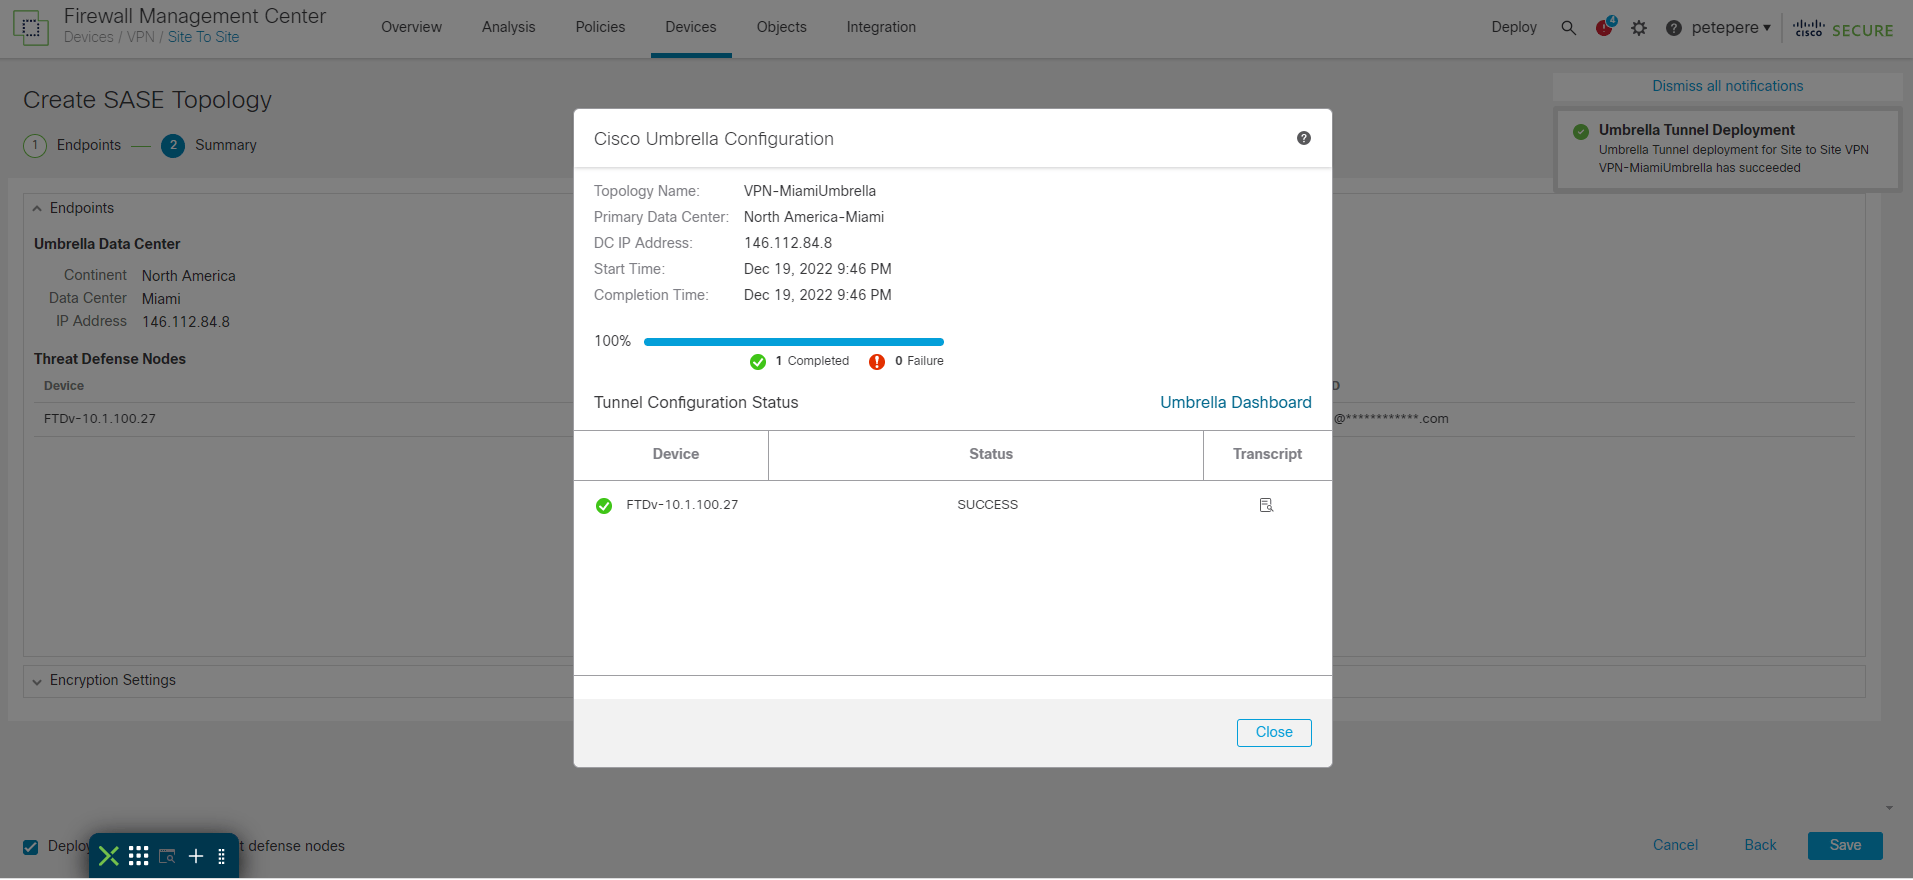Open the Policies menu
The width and height of the screenshot is (1913, 880).
(600, 27)
